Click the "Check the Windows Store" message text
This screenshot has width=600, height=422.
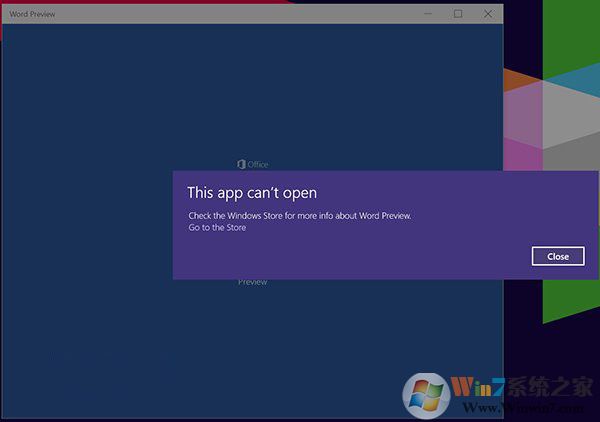coord(300,216)
